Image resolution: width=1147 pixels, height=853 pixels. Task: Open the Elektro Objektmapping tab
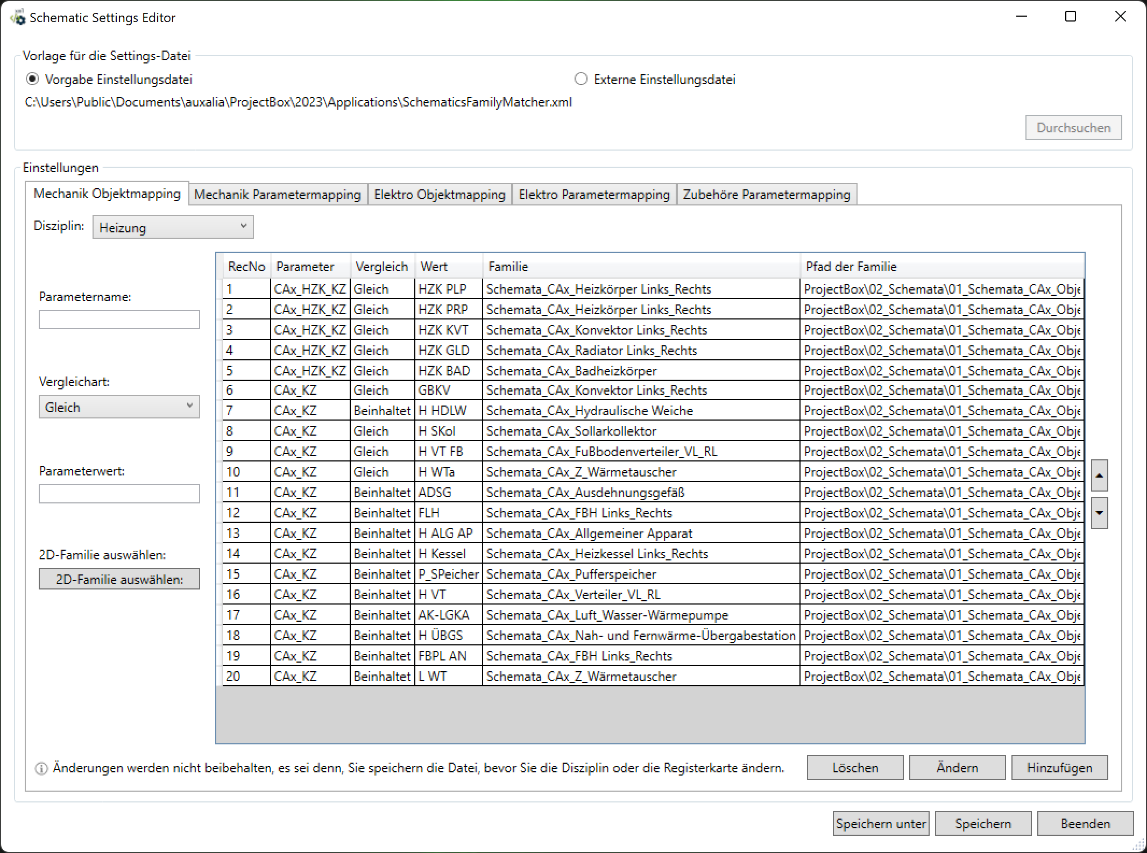(x=439, y=195)
